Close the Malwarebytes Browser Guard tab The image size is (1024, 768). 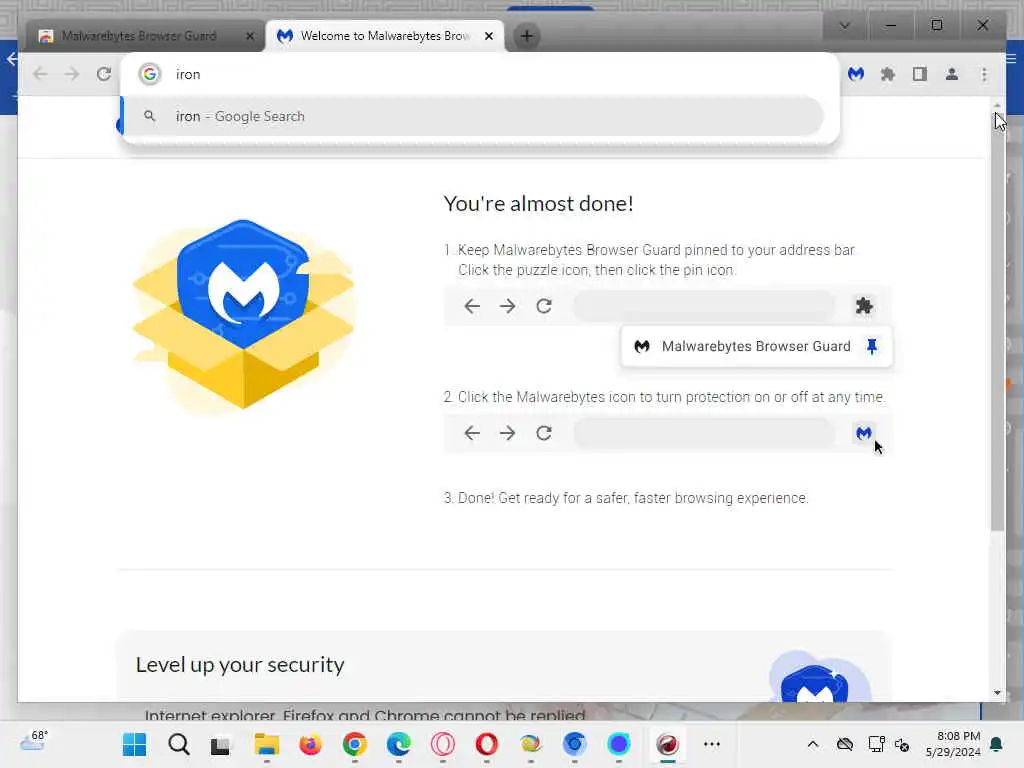249,36
